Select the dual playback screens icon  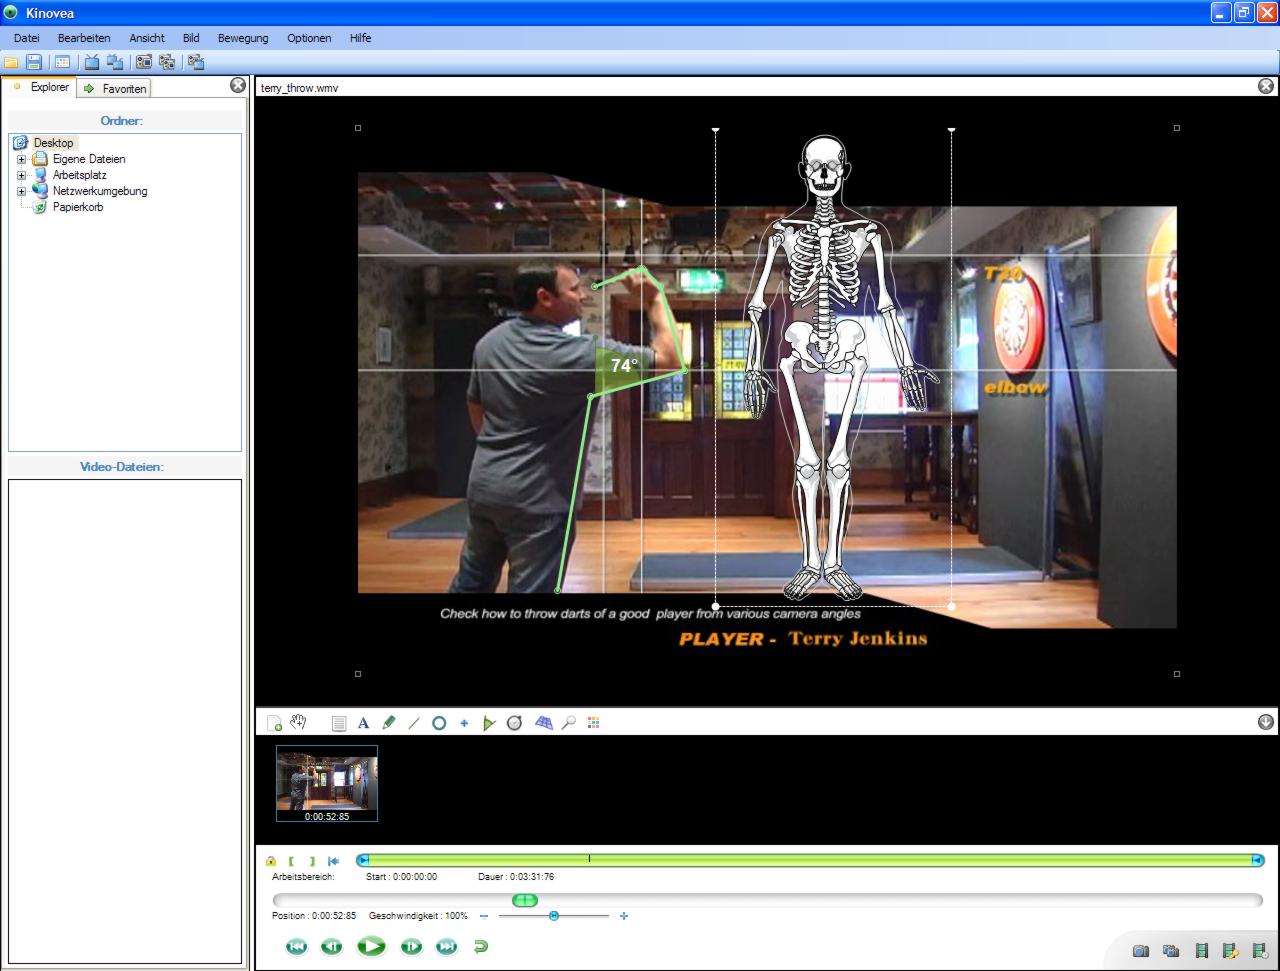pyautogui.click(x=115, y=62)
